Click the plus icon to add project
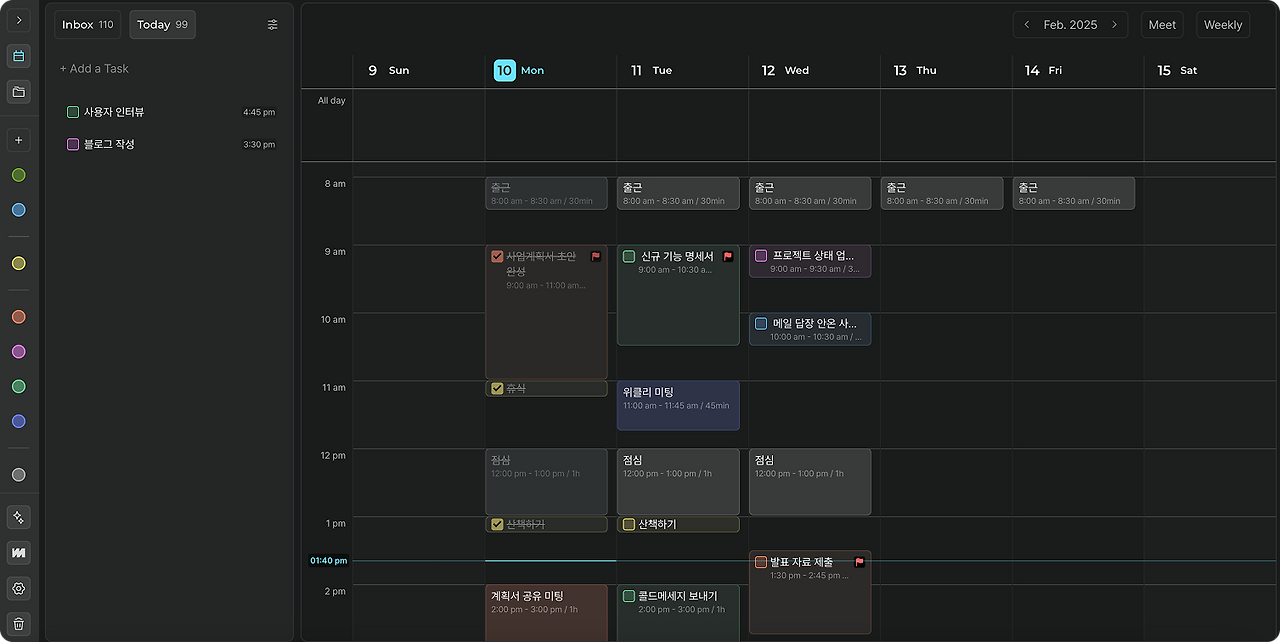The width and height of the screenshot is (1280, 642). pos(18,140)
